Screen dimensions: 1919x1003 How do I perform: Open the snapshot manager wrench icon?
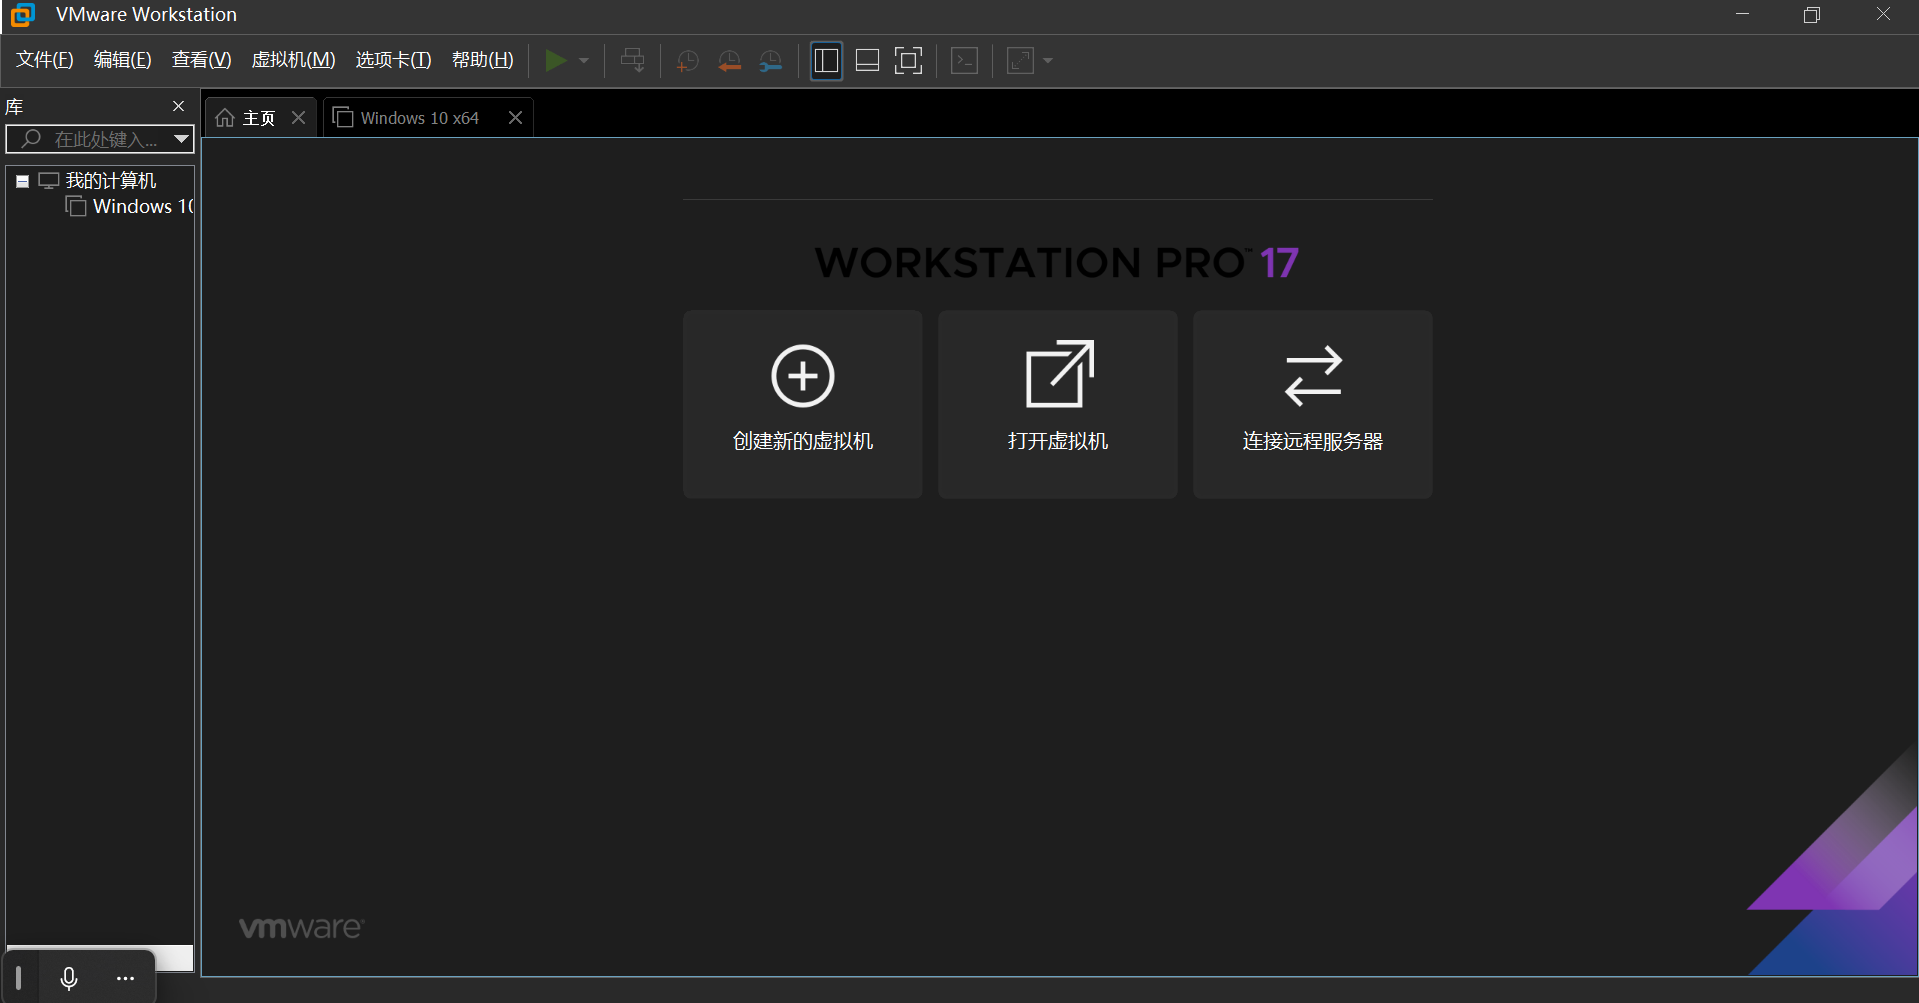pyautogui.click(x=771, y=61)
